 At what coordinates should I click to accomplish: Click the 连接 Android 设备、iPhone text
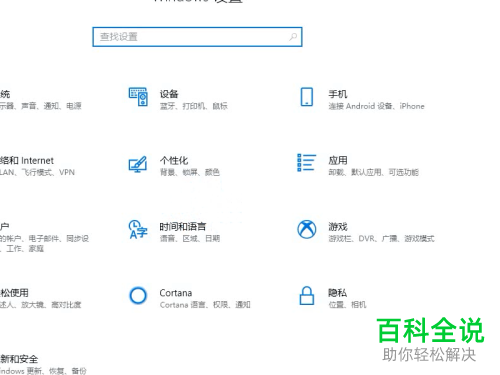[376, 106]
